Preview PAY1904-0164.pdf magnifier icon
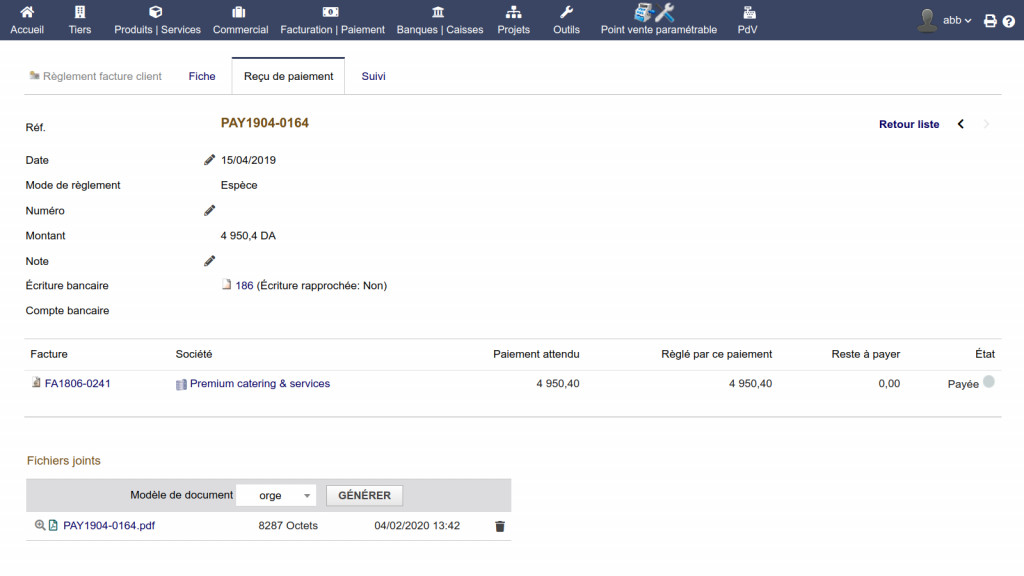This screenshot has height=576, width=1024. click(40, 525)
